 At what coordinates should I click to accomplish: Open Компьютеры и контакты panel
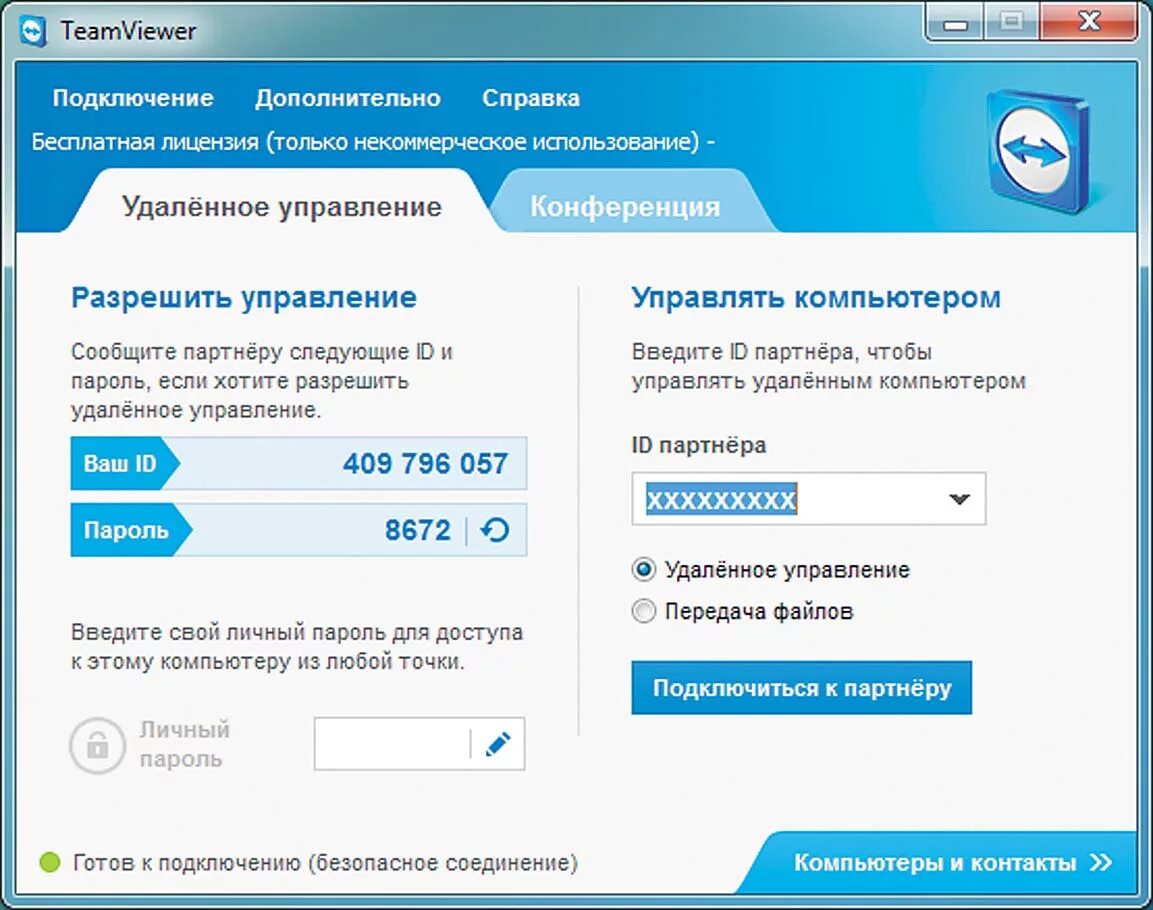934,862
